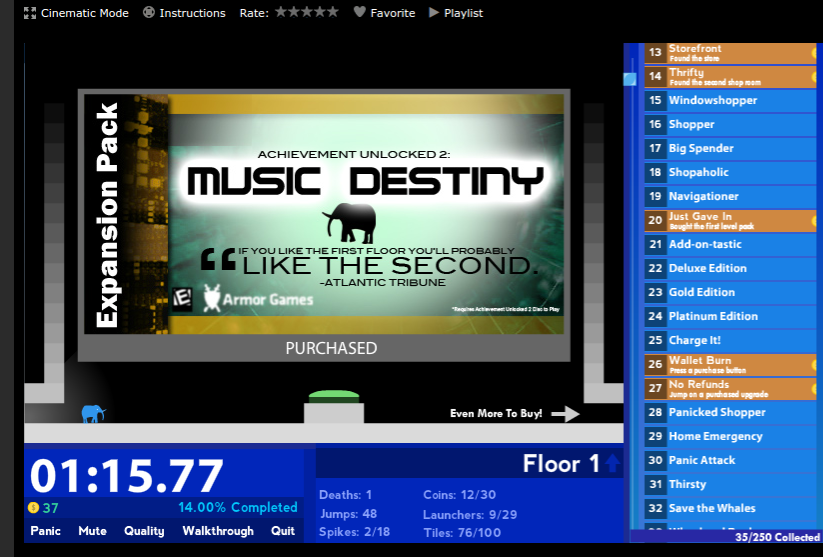Click the 35/250 Collected counter
823x557 pixels.
click(x=777, y=537)
